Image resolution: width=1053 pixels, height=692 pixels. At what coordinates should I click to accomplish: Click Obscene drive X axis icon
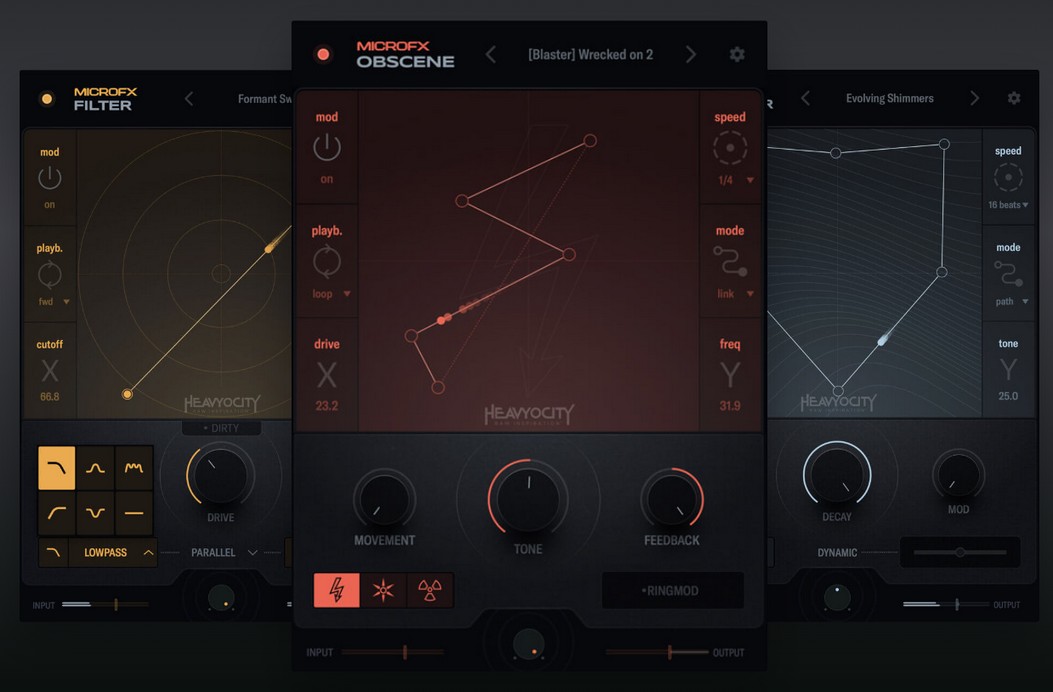pos(327,375)
